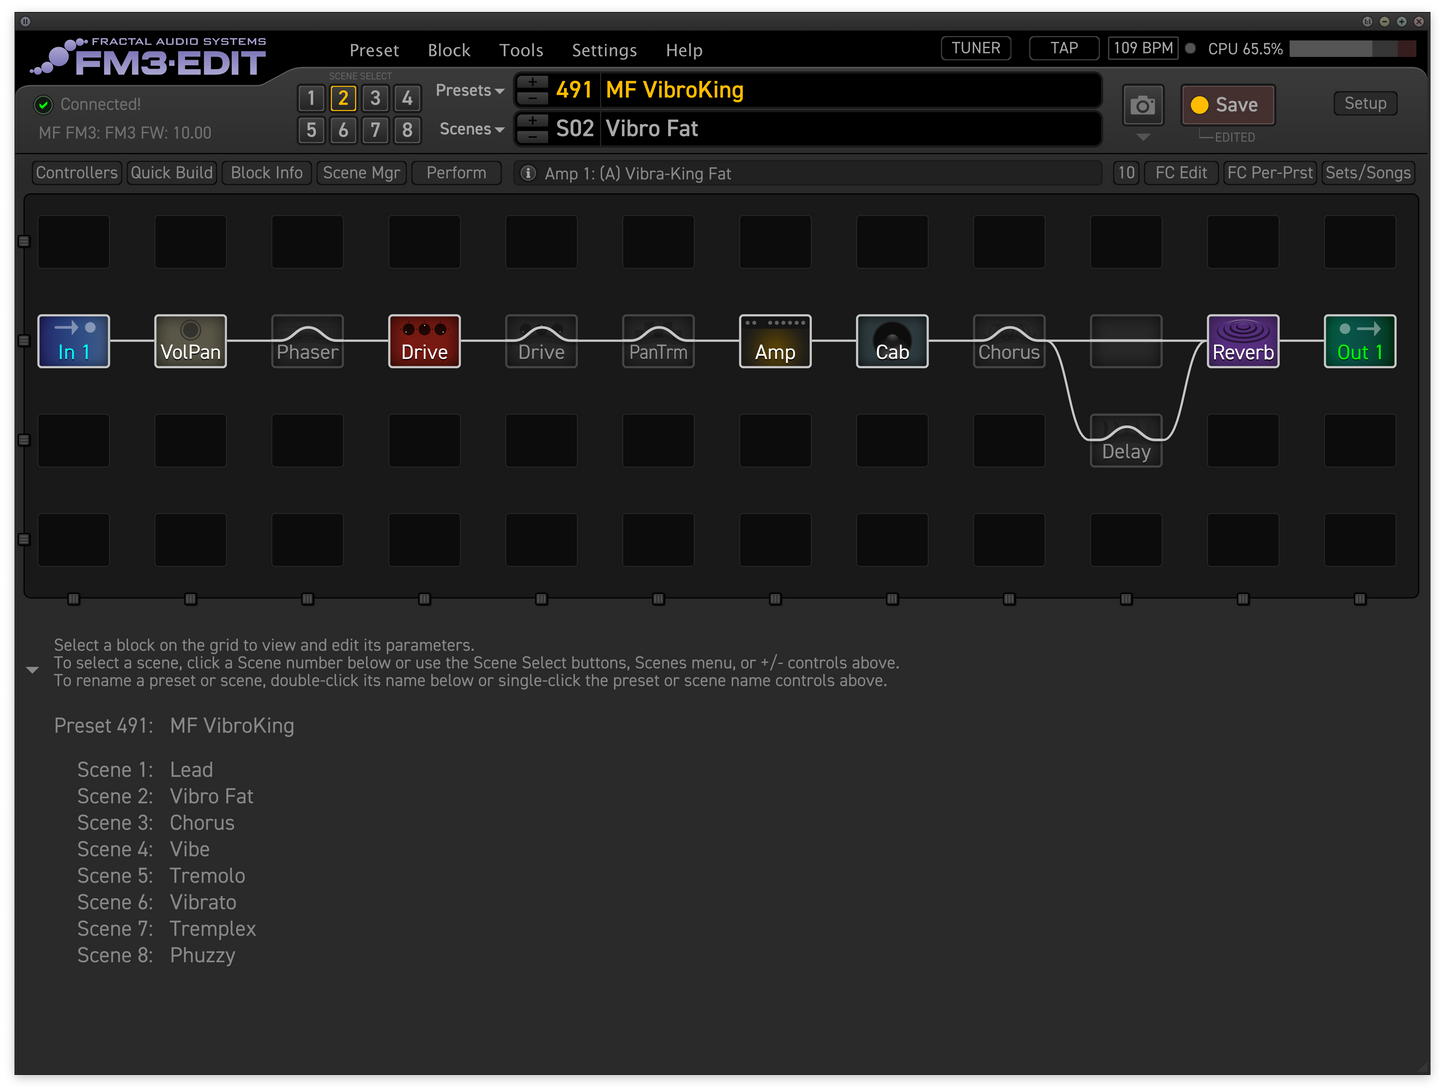Switch to scene 4 in Scene Select
The width and height of the screenshot is (1445, 1092).
[407, 98]
